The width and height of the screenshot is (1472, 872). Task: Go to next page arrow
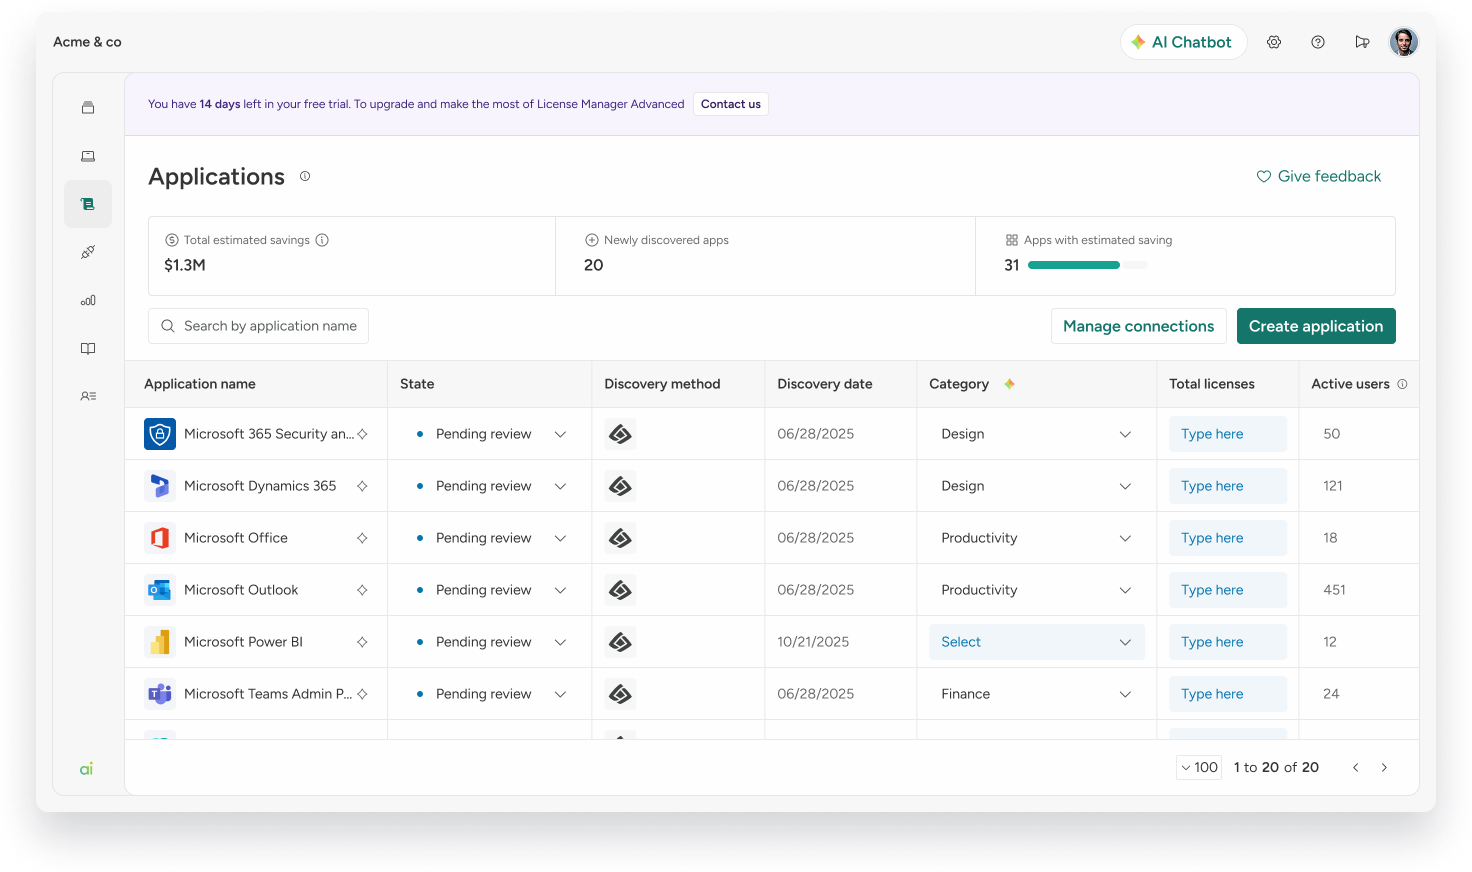coord(1384,767)
